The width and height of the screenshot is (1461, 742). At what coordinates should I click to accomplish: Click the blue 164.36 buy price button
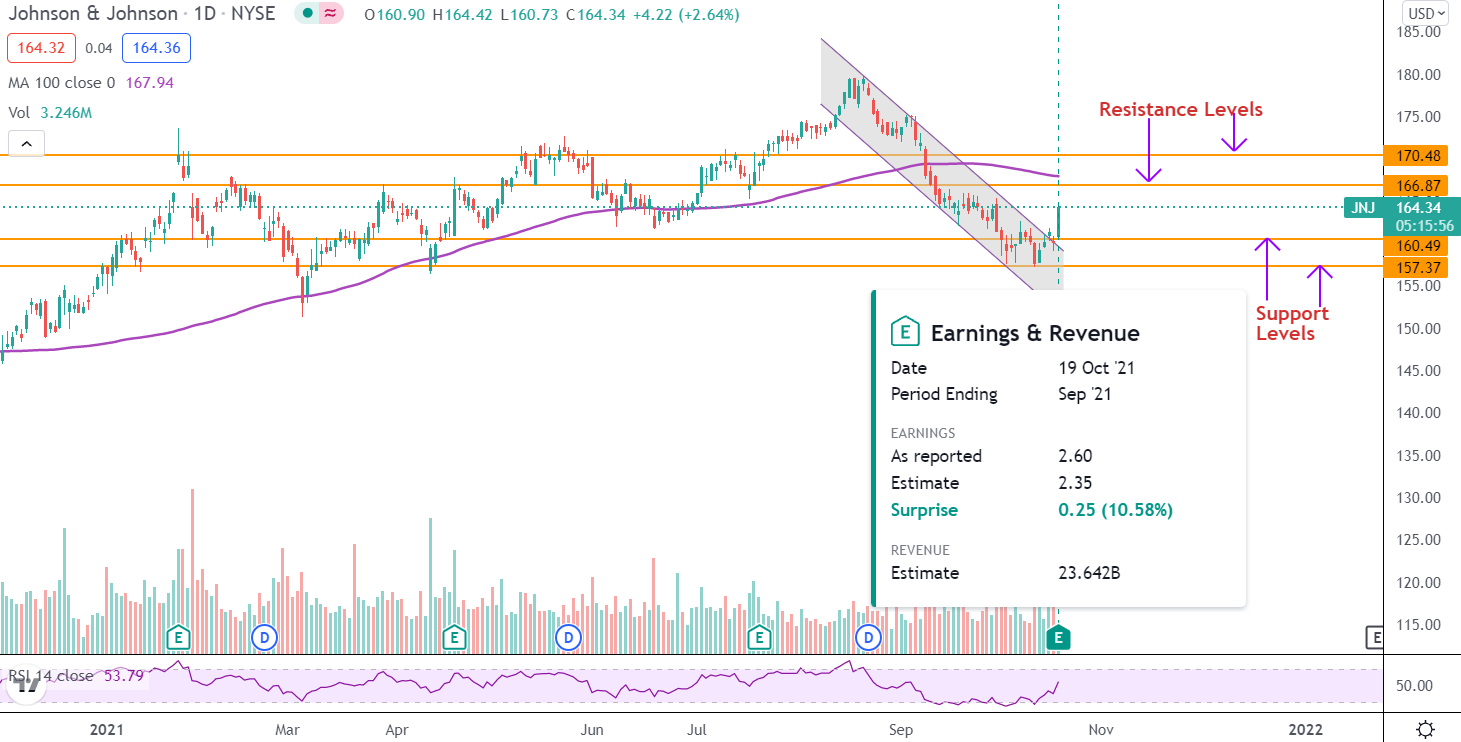[x=156, y=48]
